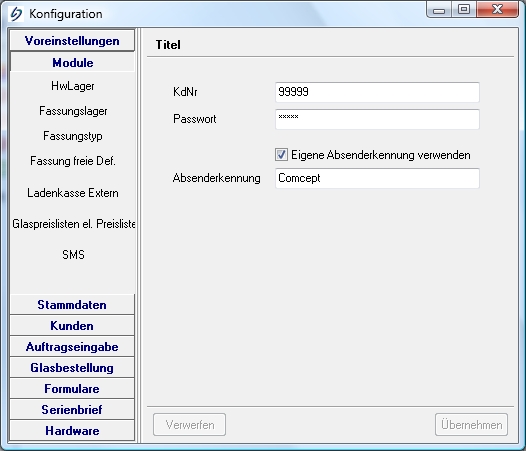Expand the Voreinstellungen section

click(72, 41)
